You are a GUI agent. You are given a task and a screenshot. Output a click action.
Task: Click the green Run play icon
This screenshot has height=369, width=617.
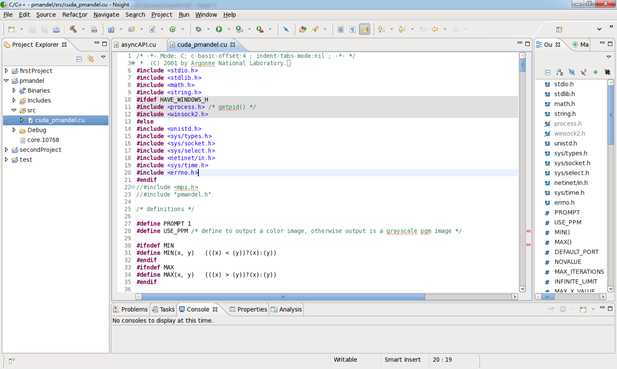click(x=219, y=29)
